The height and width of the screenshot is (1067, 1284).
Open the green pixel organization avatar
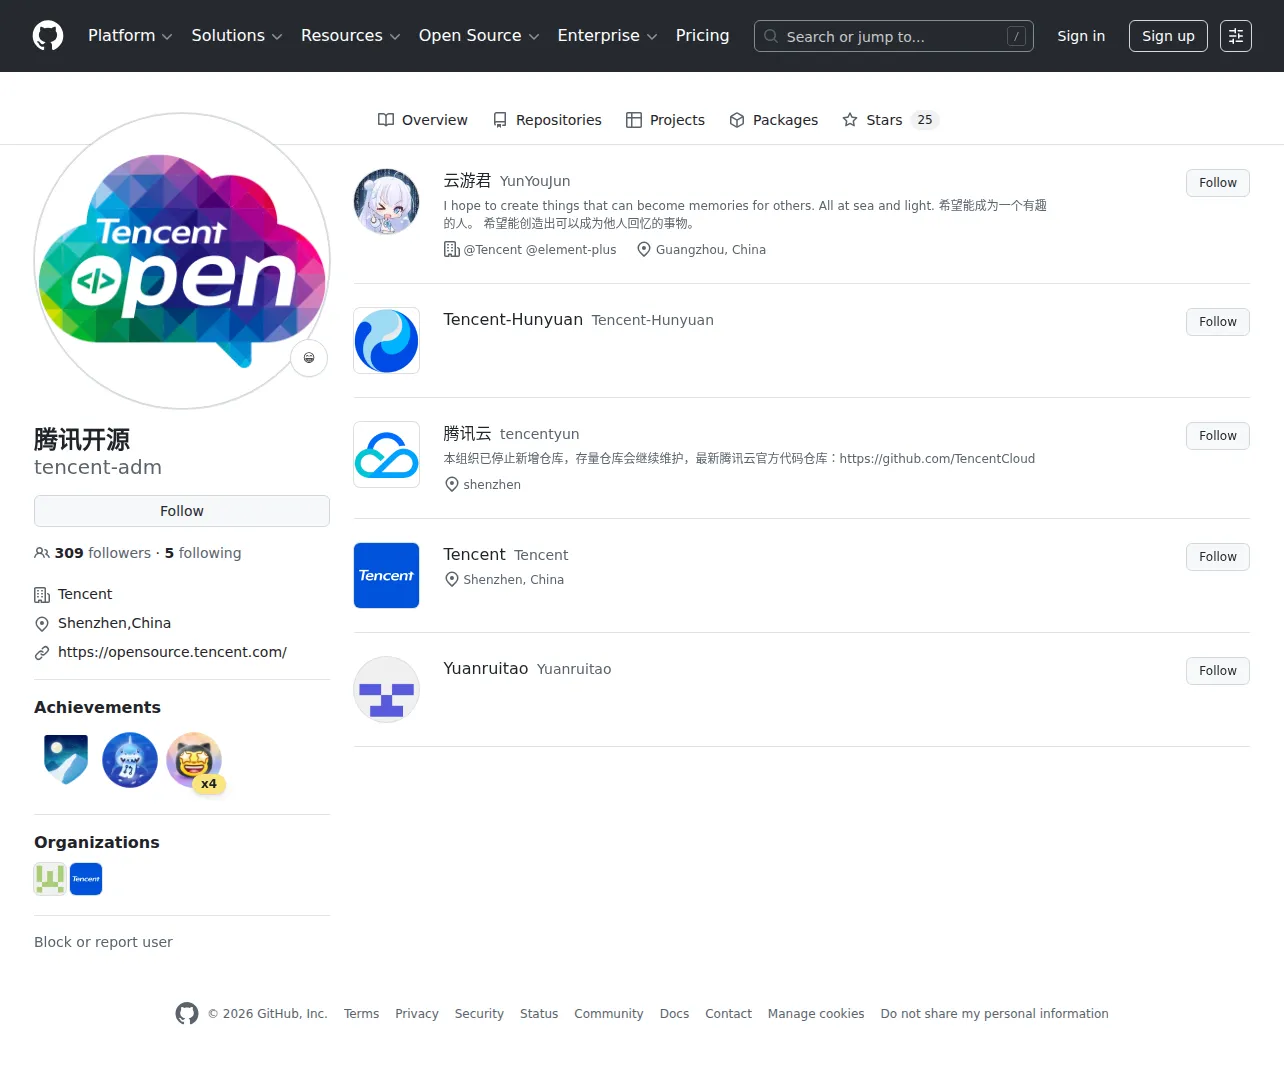click(x=50, y=879)
